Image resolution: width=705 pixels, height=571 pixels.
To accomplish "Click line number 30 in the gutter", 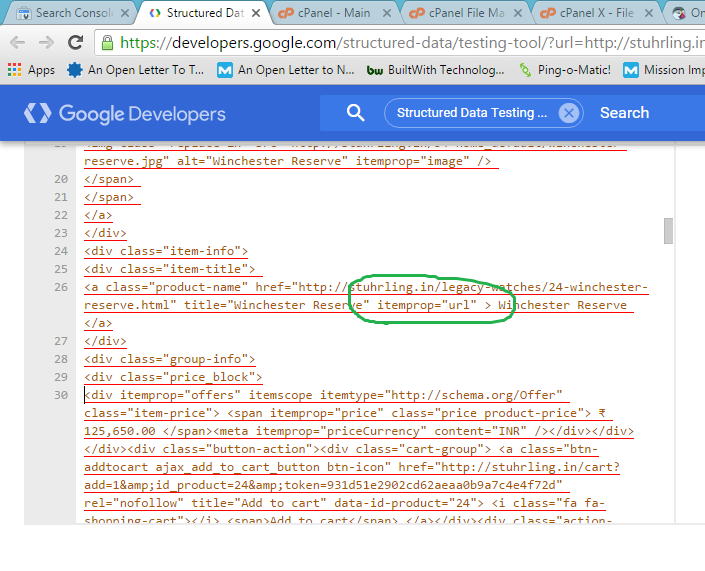I will pos(61,395).
